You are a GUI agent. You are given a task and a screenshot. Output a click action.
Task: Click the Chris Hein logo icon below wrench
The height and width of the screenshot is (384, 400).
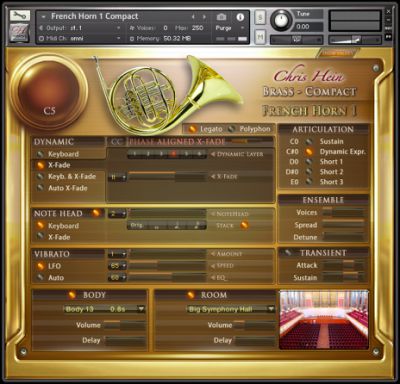point(20,33)
